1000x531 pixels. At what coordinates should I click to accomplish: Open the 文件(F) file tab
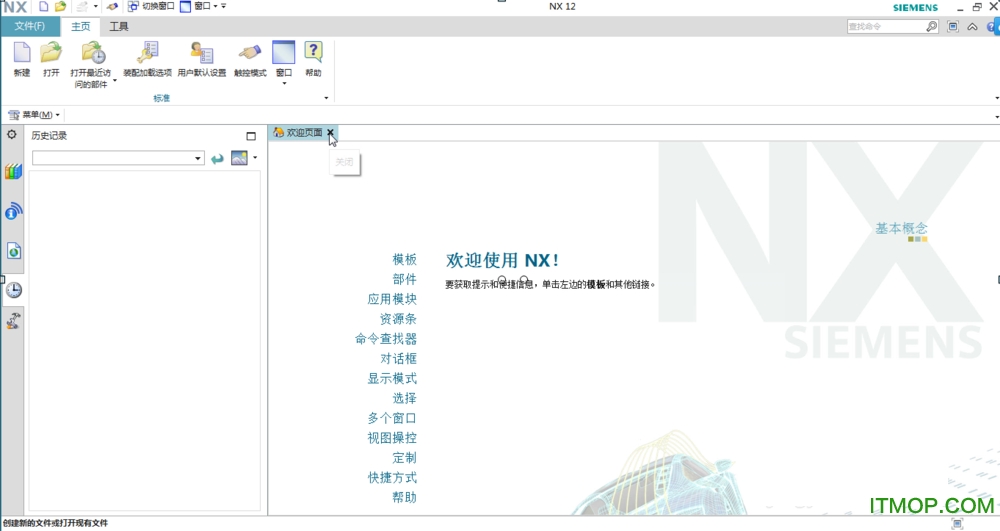click(30, 26)
